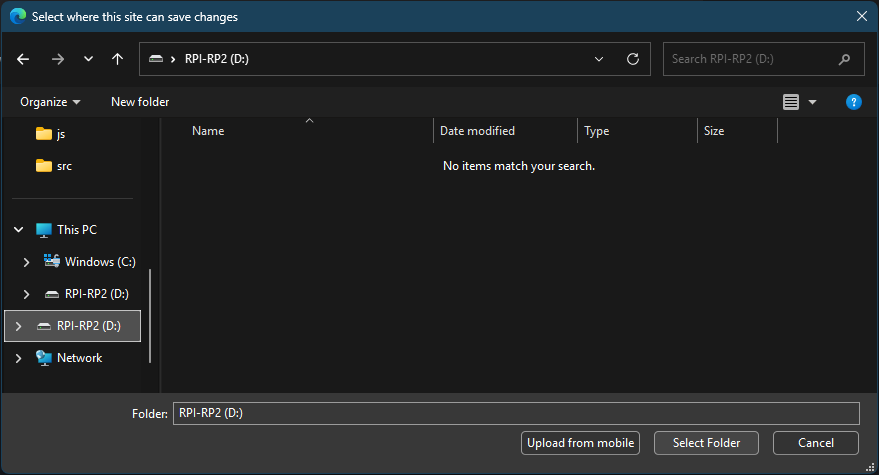Image resolution: width=879 pixels, height=475 pixels.
Task: Select the src folder in sidebar
Action: pos(63,166)
